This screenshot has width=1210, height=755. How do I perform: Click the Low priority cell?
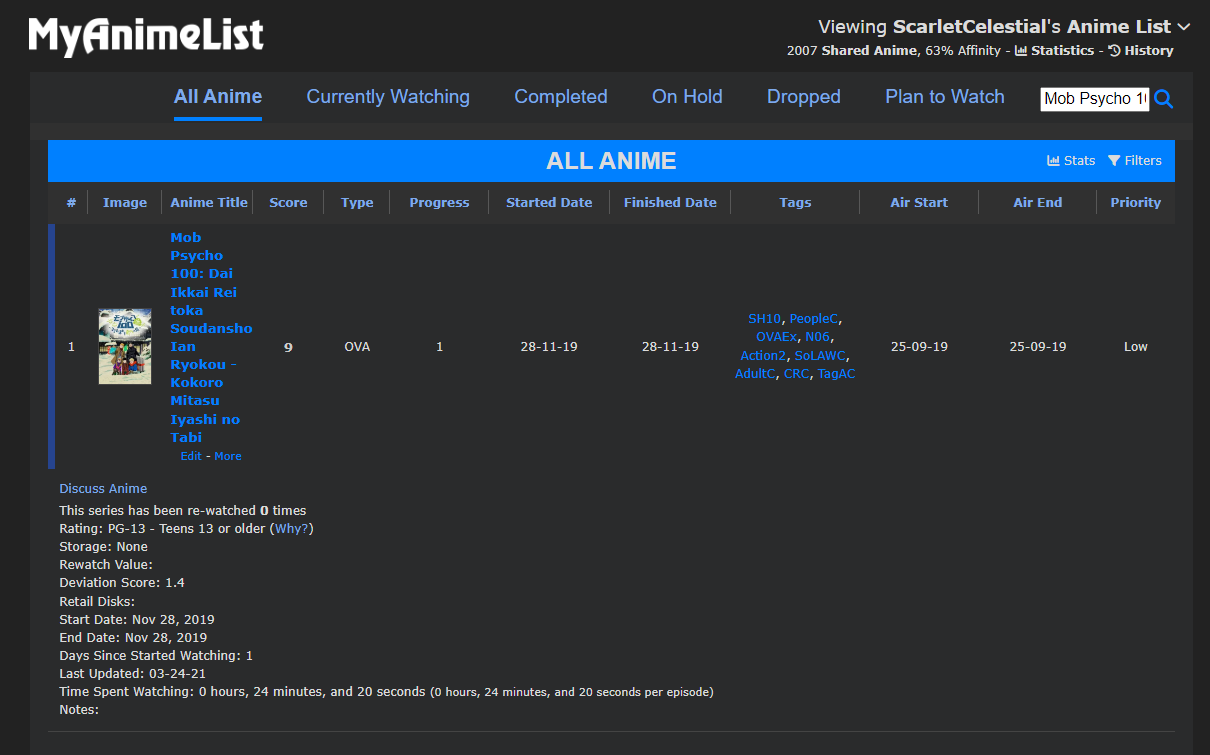(1136, 347)
